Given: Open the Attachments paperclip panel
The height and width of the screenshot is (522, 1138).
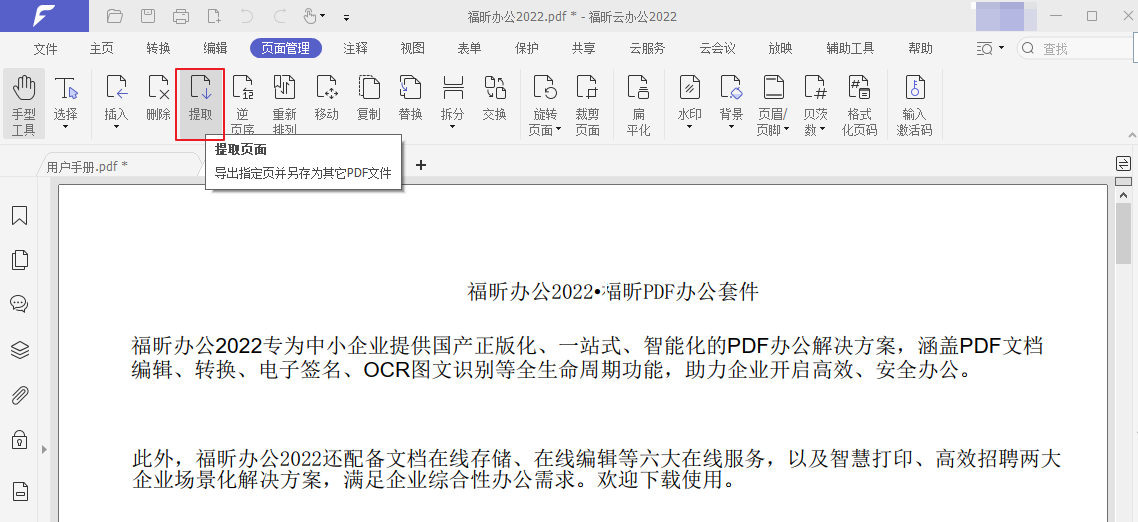Looking at the screenshot, I should [x=19, y=395].
